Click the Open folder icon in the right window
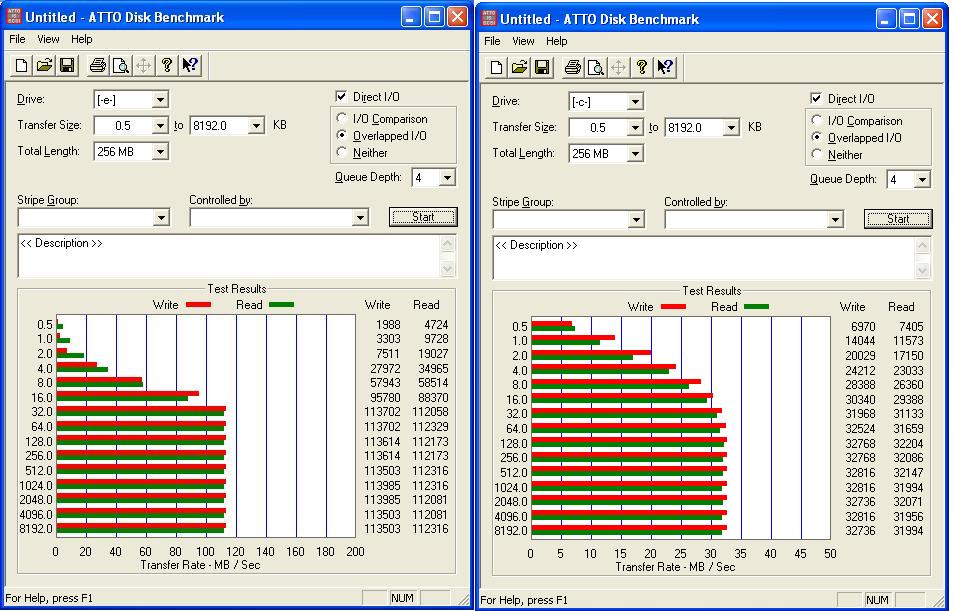Viewport: 954px width, 611px height. click(519, 67)
